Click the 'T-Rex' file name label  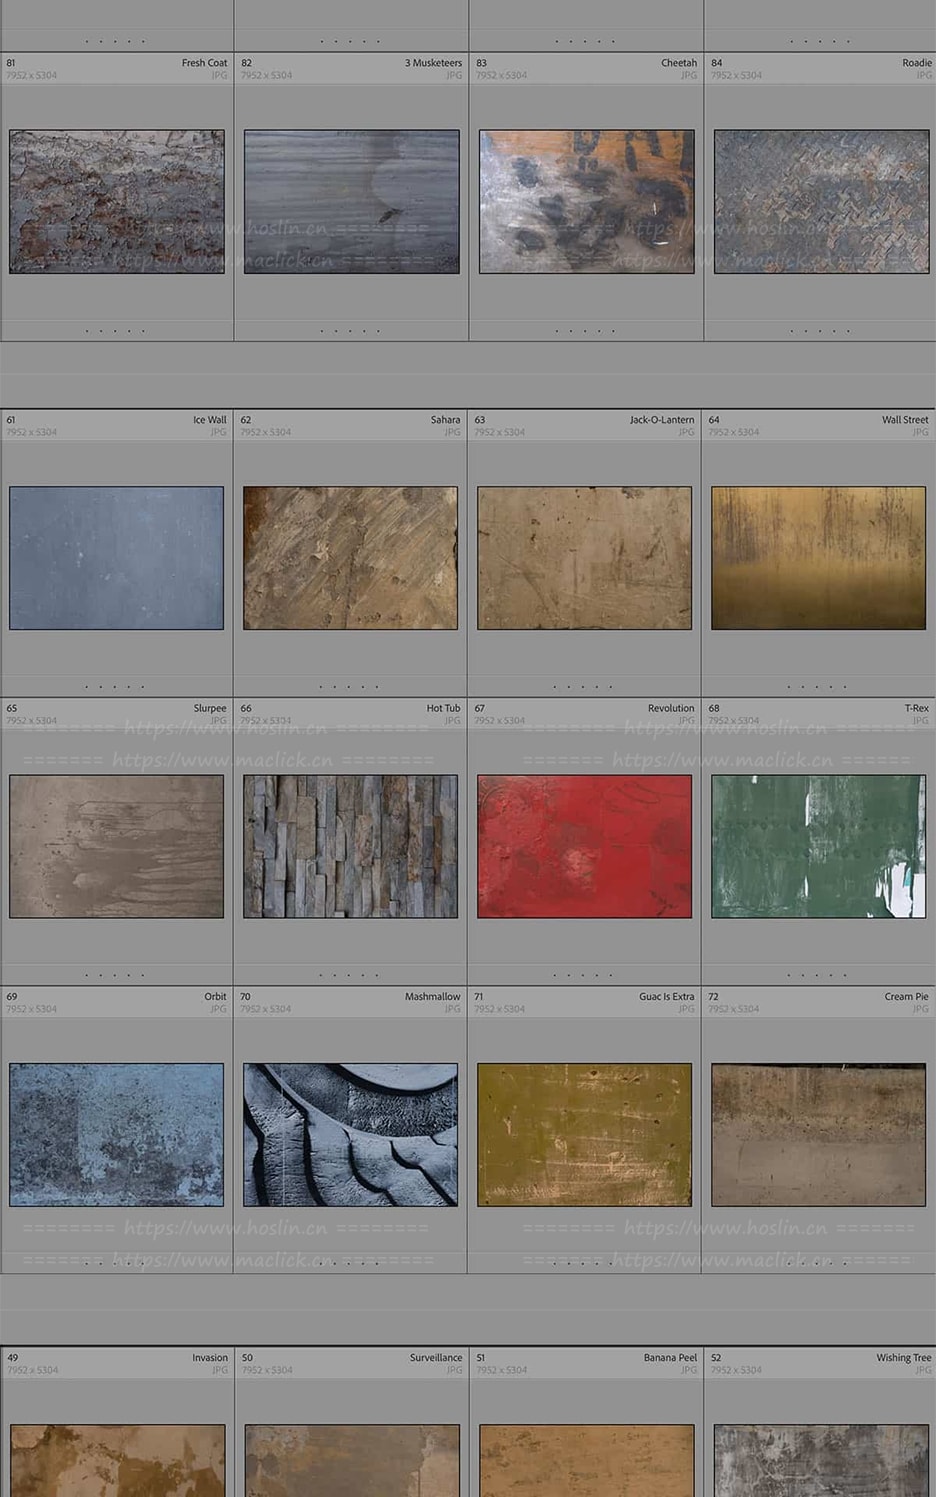click(x=917, y=708)
